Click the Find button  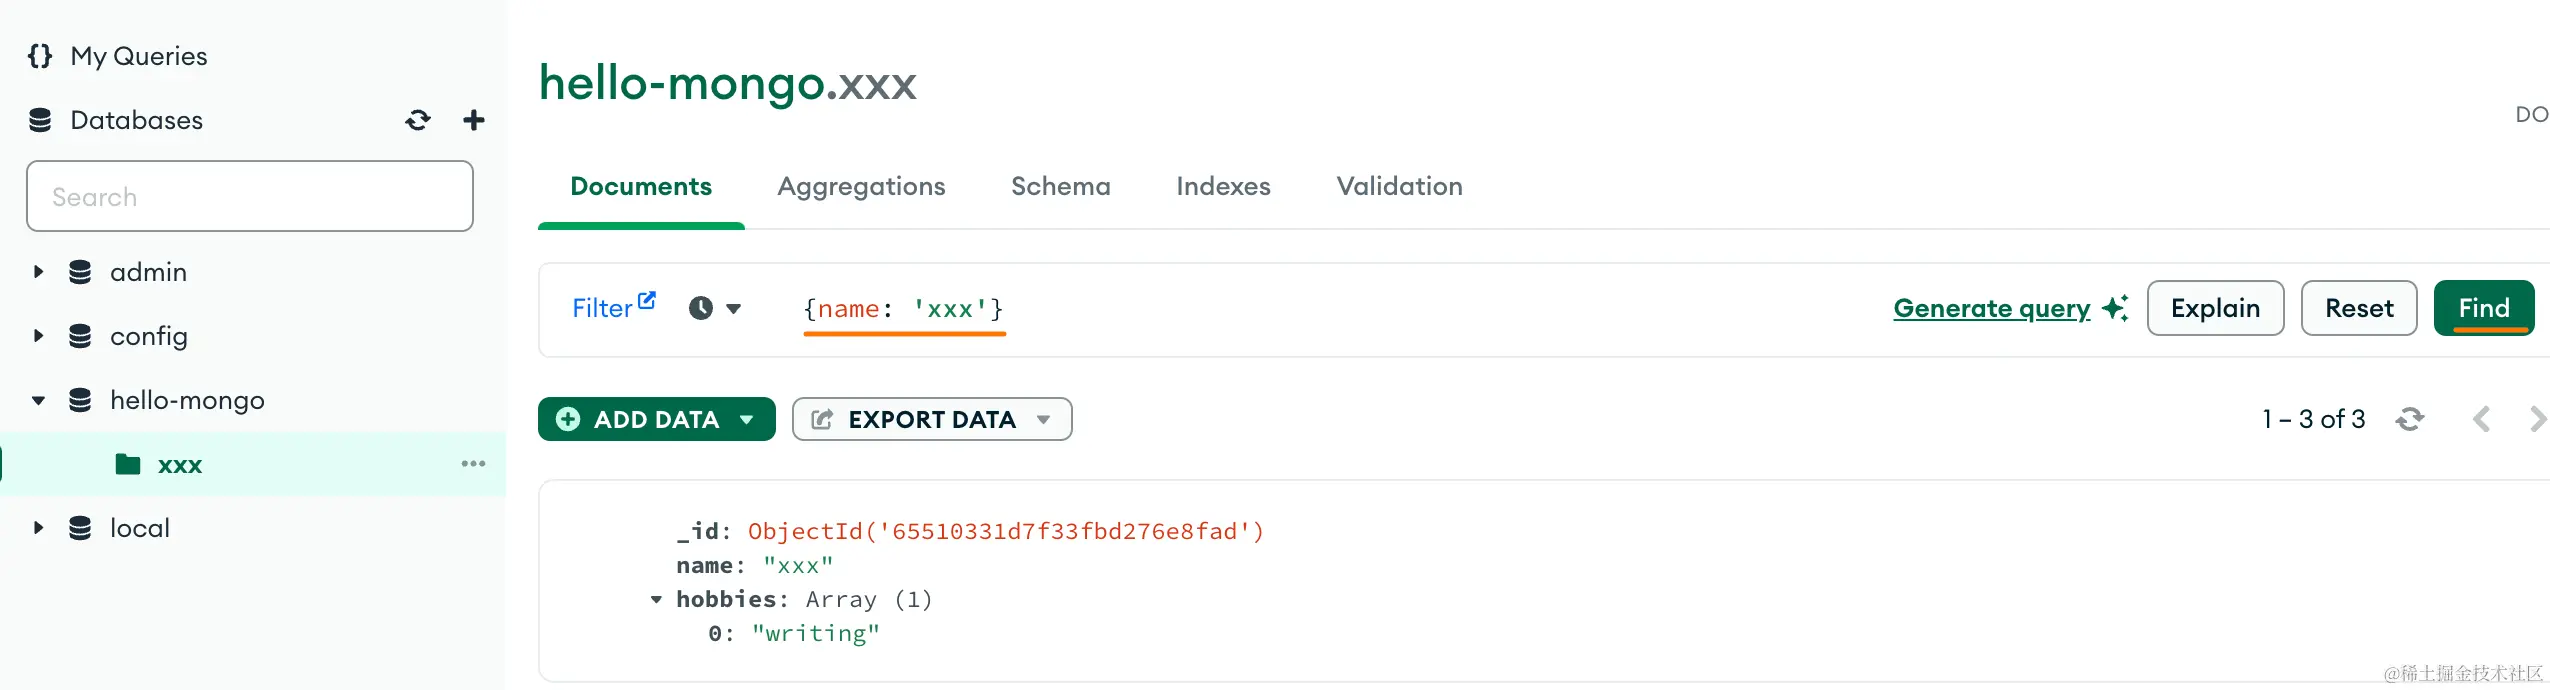(2483, 308)
